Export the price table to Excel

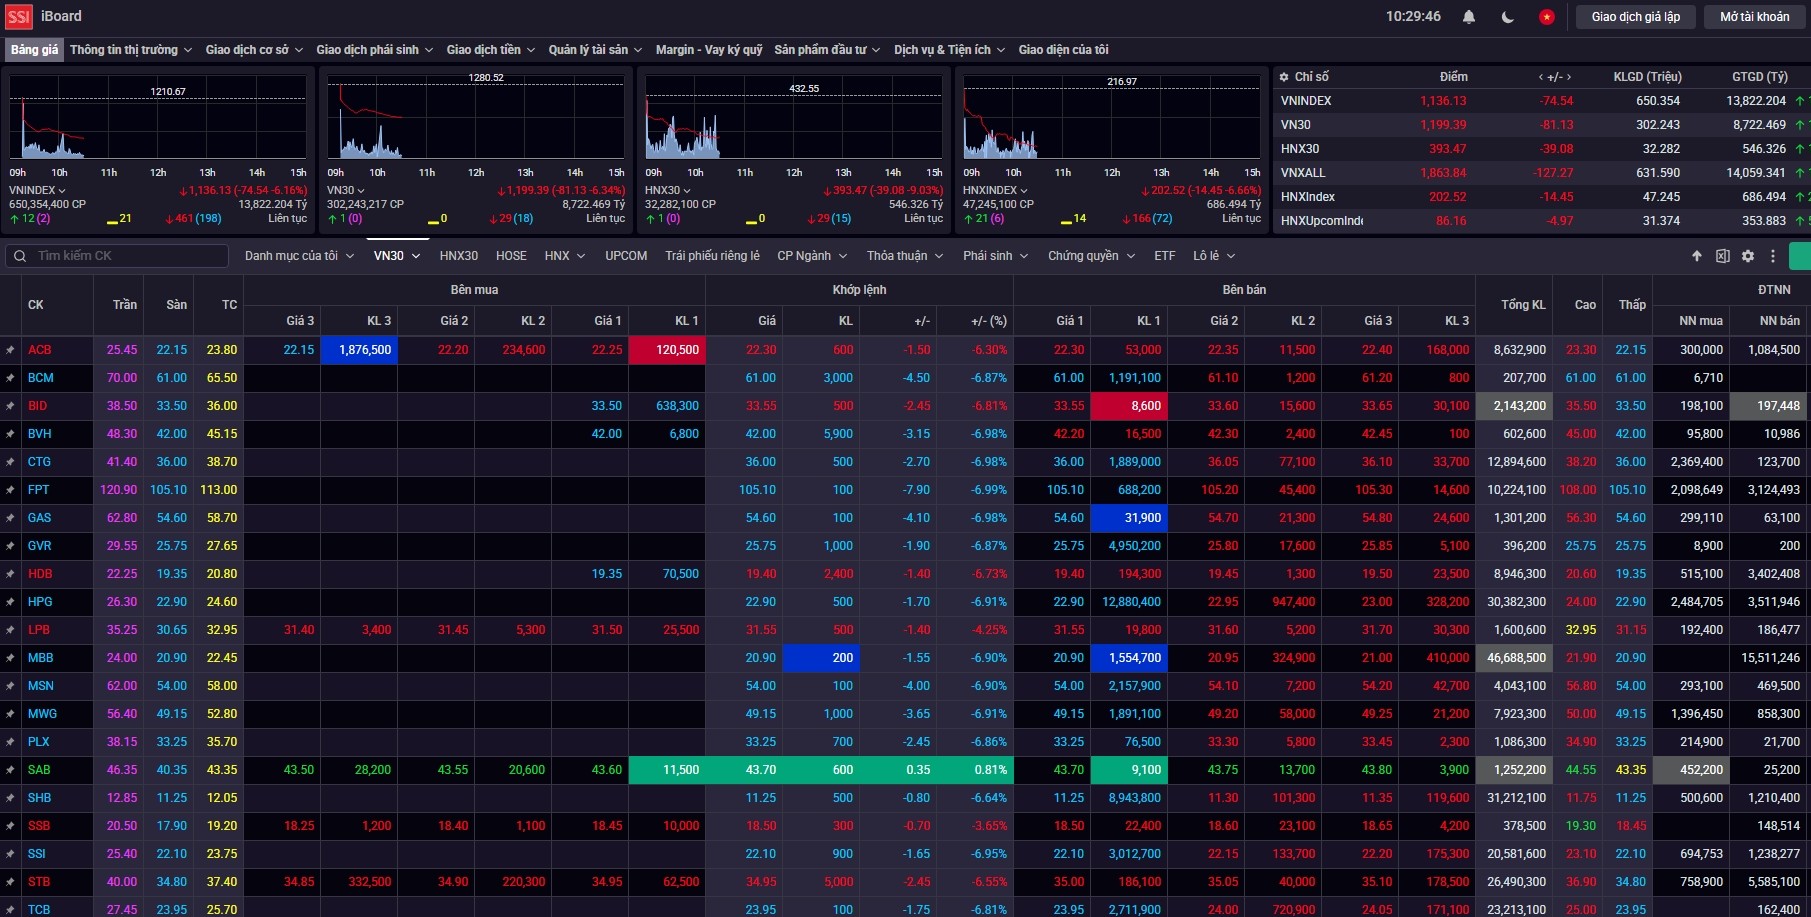pyautogui.click(x=1722, y=256)
